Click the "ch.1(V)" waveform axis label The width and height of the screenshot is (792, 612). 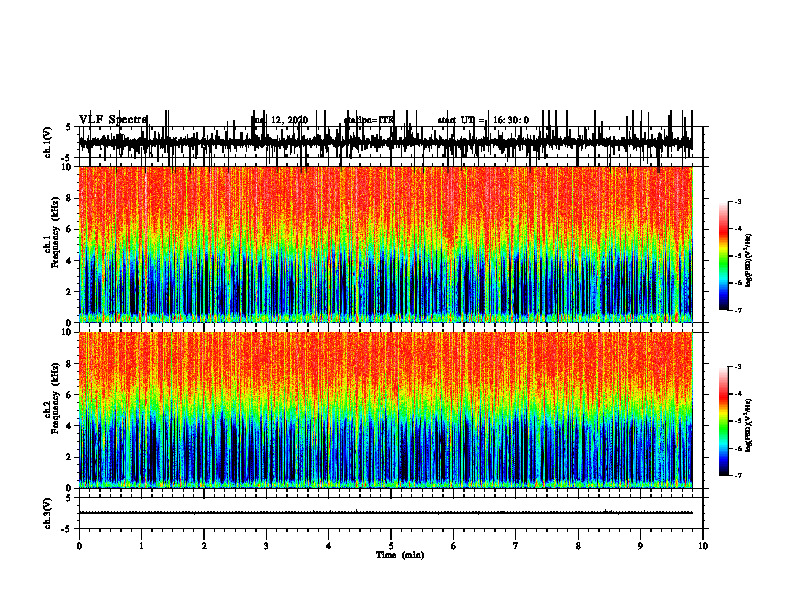[48, 142]
